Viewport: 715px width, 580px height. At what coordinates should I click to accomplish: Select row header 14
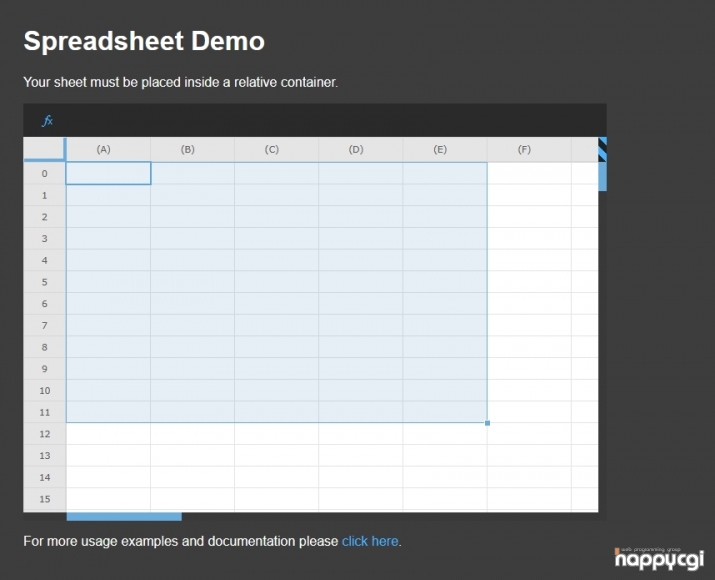45,477
